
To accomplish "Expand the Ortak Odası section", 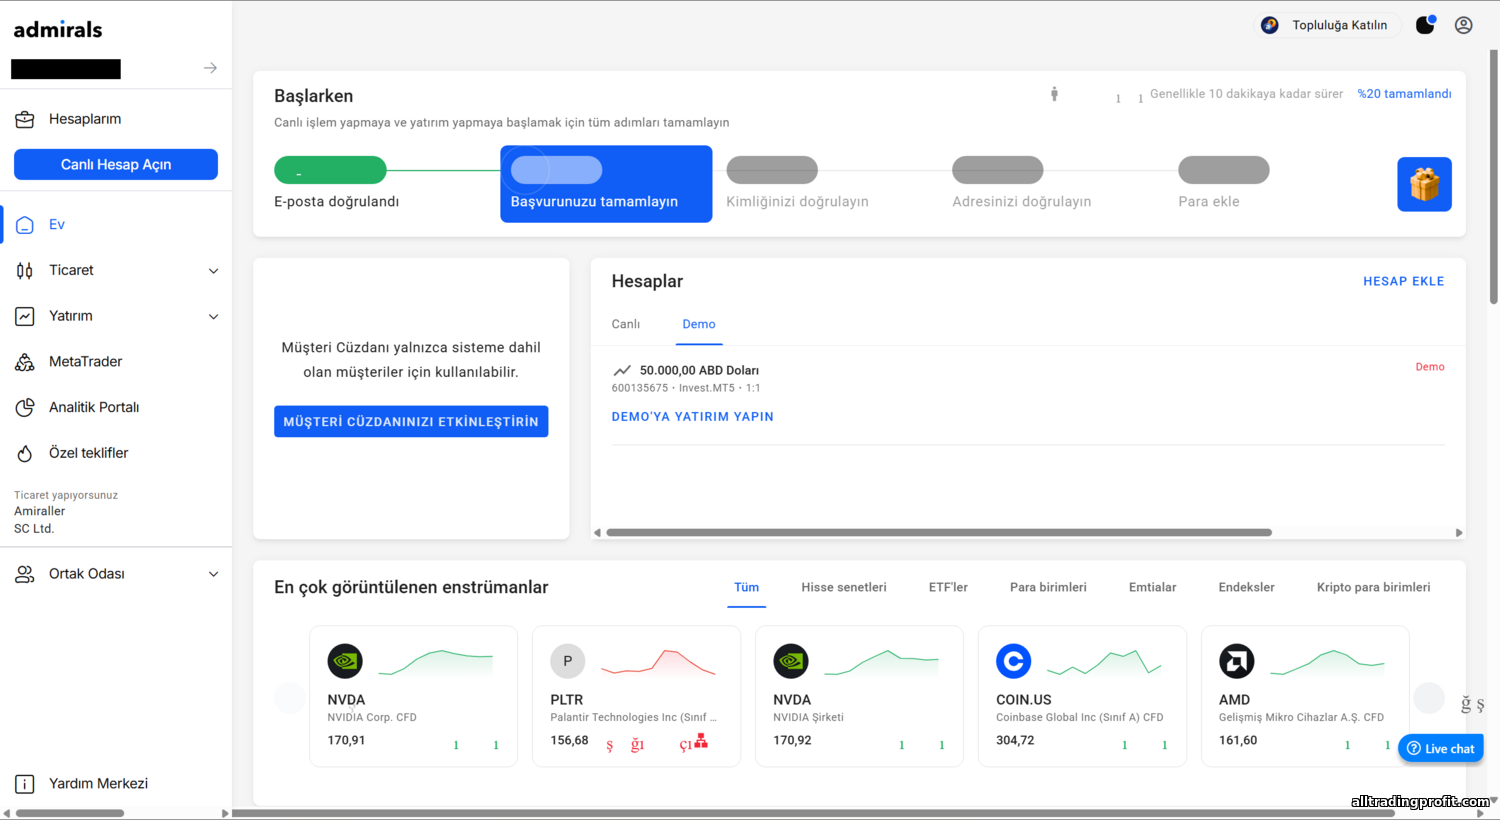I will tap(213, 574).
